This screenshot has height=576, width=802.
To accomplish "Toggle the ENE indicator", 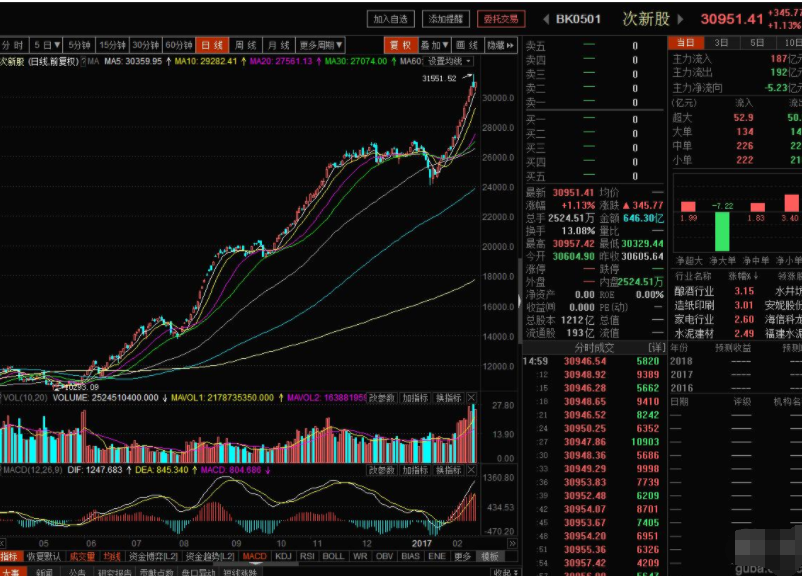I will point(436,556).
